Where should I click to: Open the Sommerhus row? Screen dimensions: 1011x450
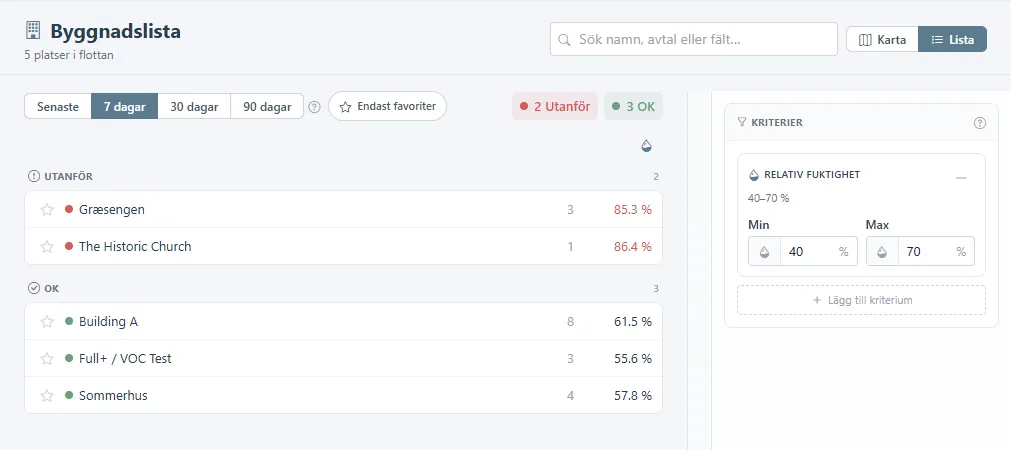tap(343, 395)
